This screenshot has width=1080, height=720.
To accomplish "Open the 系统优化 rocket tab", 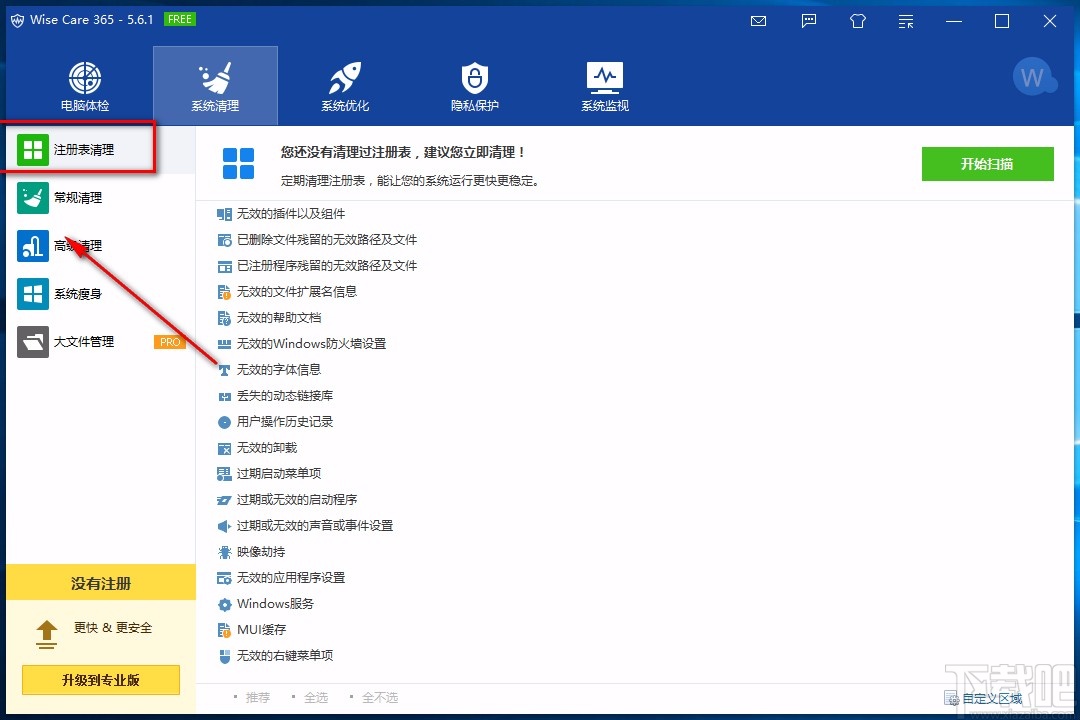I will pyautogui.click(x=345, y=86).
